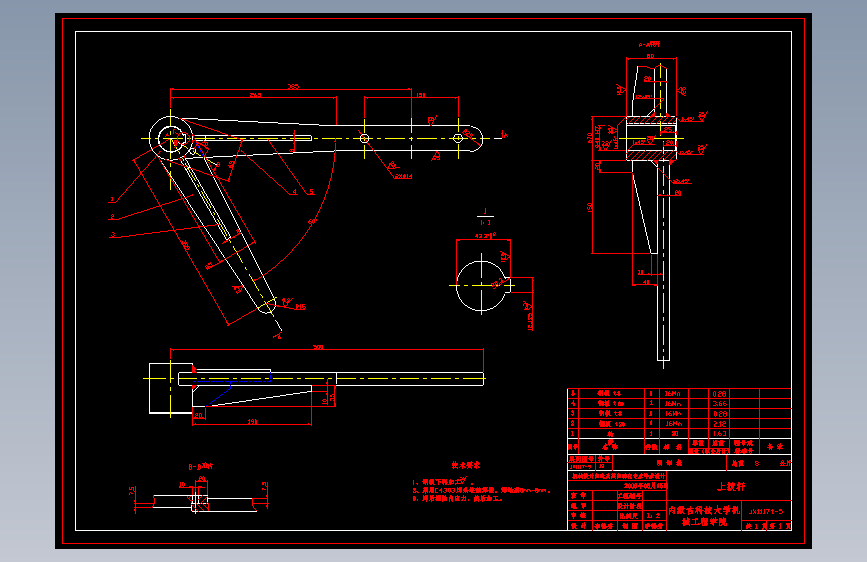Click the drawing title 上摇杆
The height and width of the screenshot is (562, 867).
coord(730,487)
